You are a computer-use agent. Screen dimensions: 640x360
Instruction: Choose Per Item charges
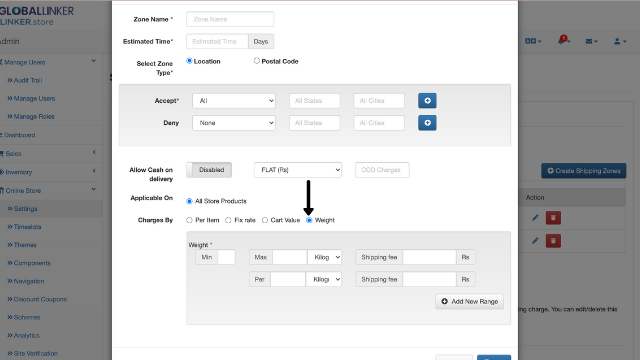tap(189, 220)
